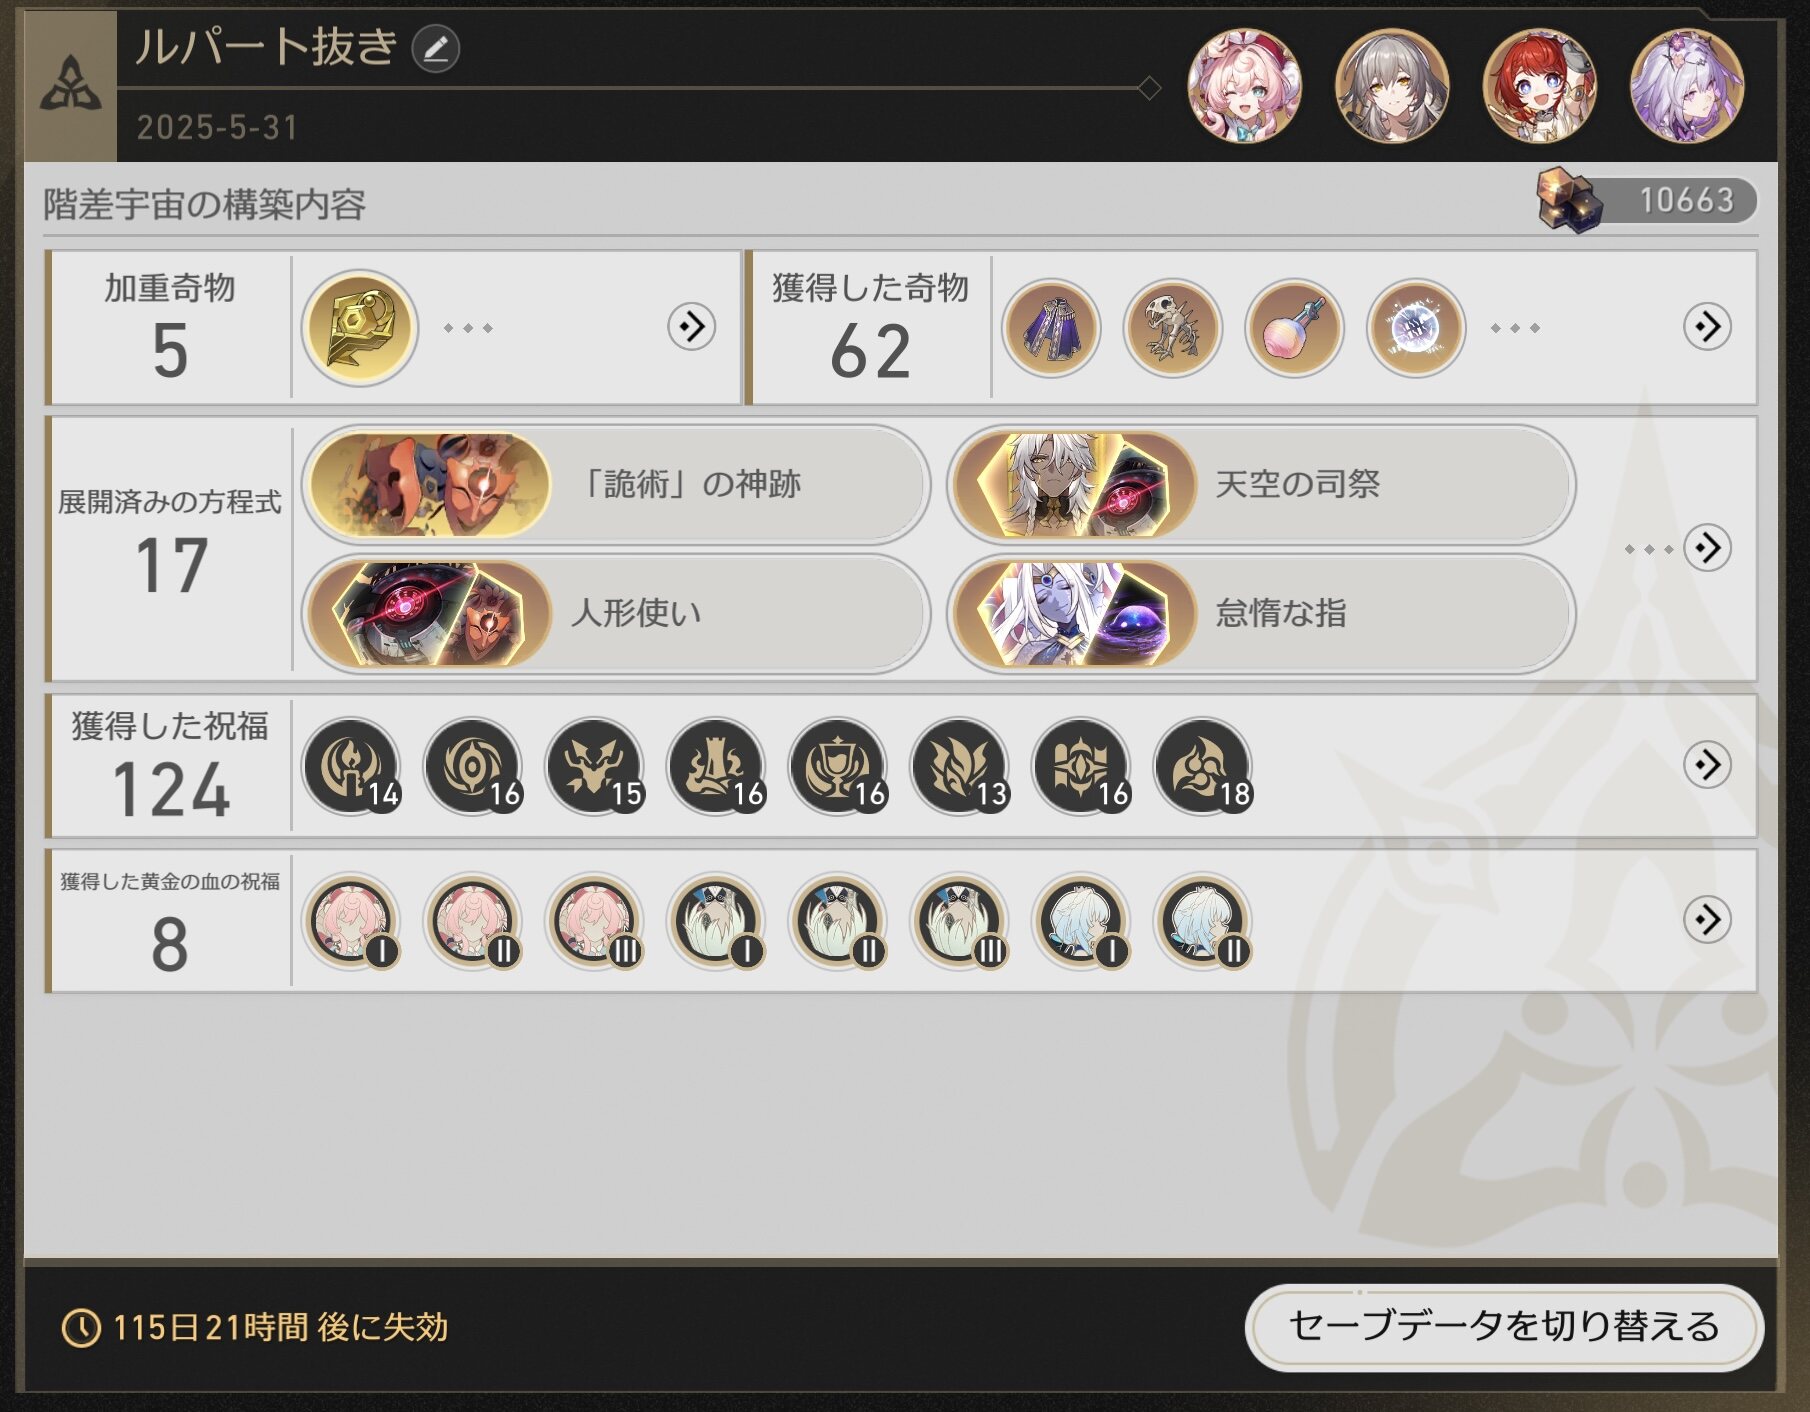Expand the 展開済みの方程式 list arrow
1810x1412 pixels.
pos(1707,548)
